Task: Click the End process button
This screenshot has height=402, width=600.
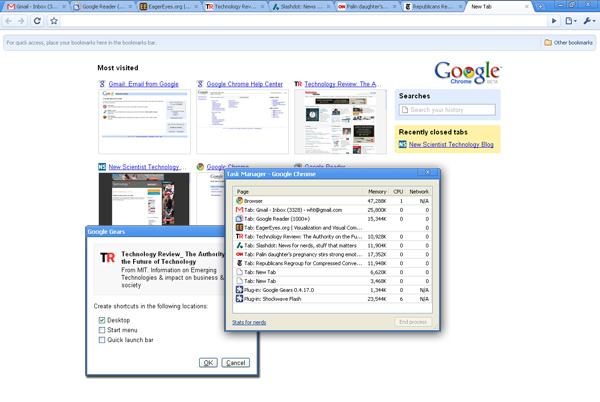Action: (413, 322)
